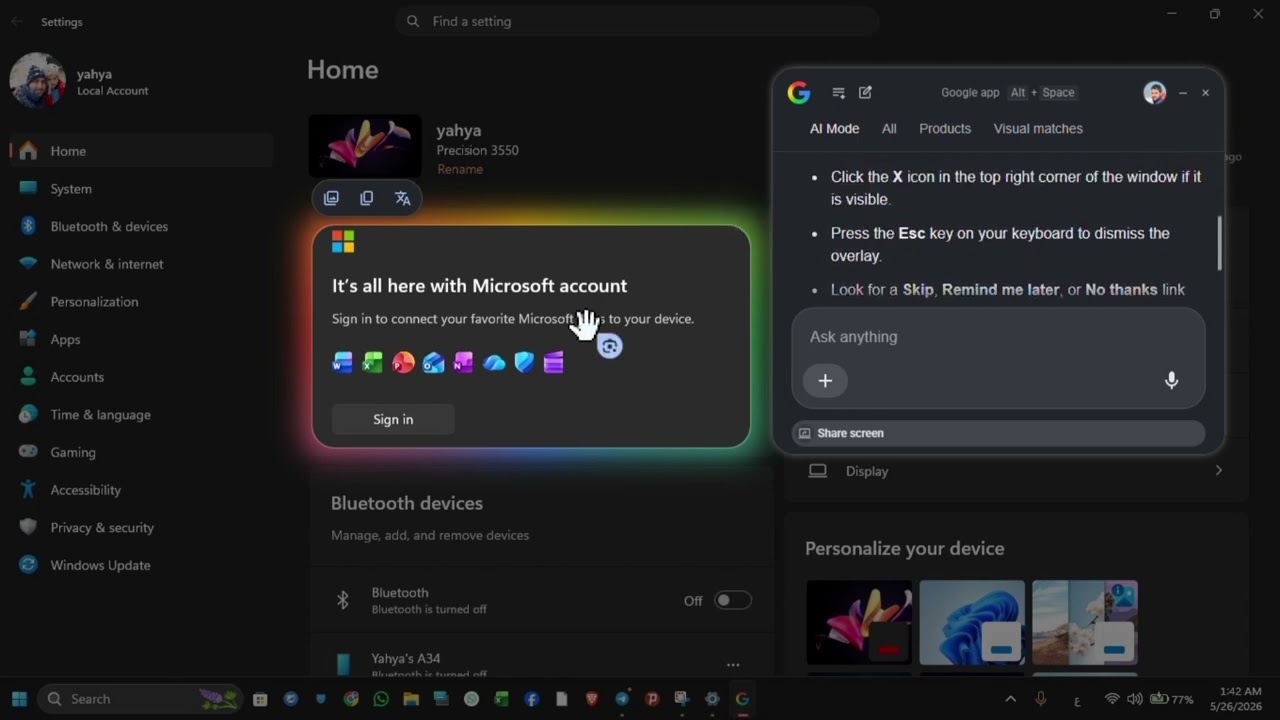Click the battery 77% indicator

point(1172,699)
